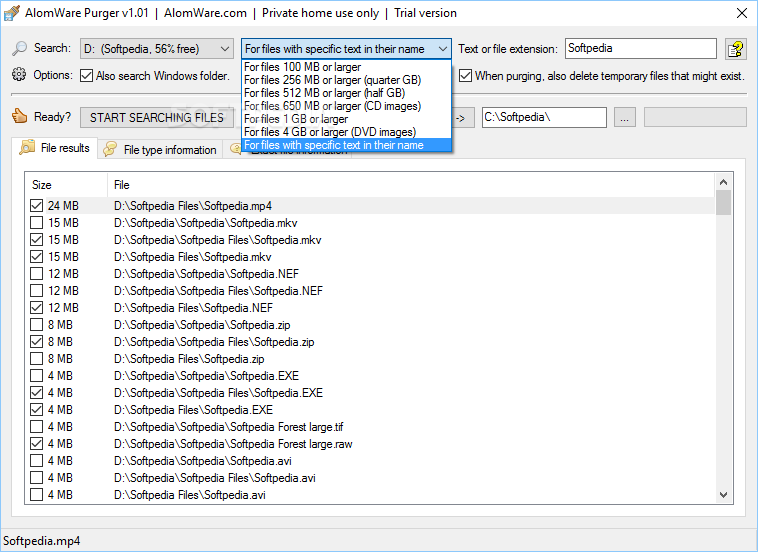
Task: Select row D:\Softpedia Files\Softpedia.avi
Action: (x=370, y=494)
